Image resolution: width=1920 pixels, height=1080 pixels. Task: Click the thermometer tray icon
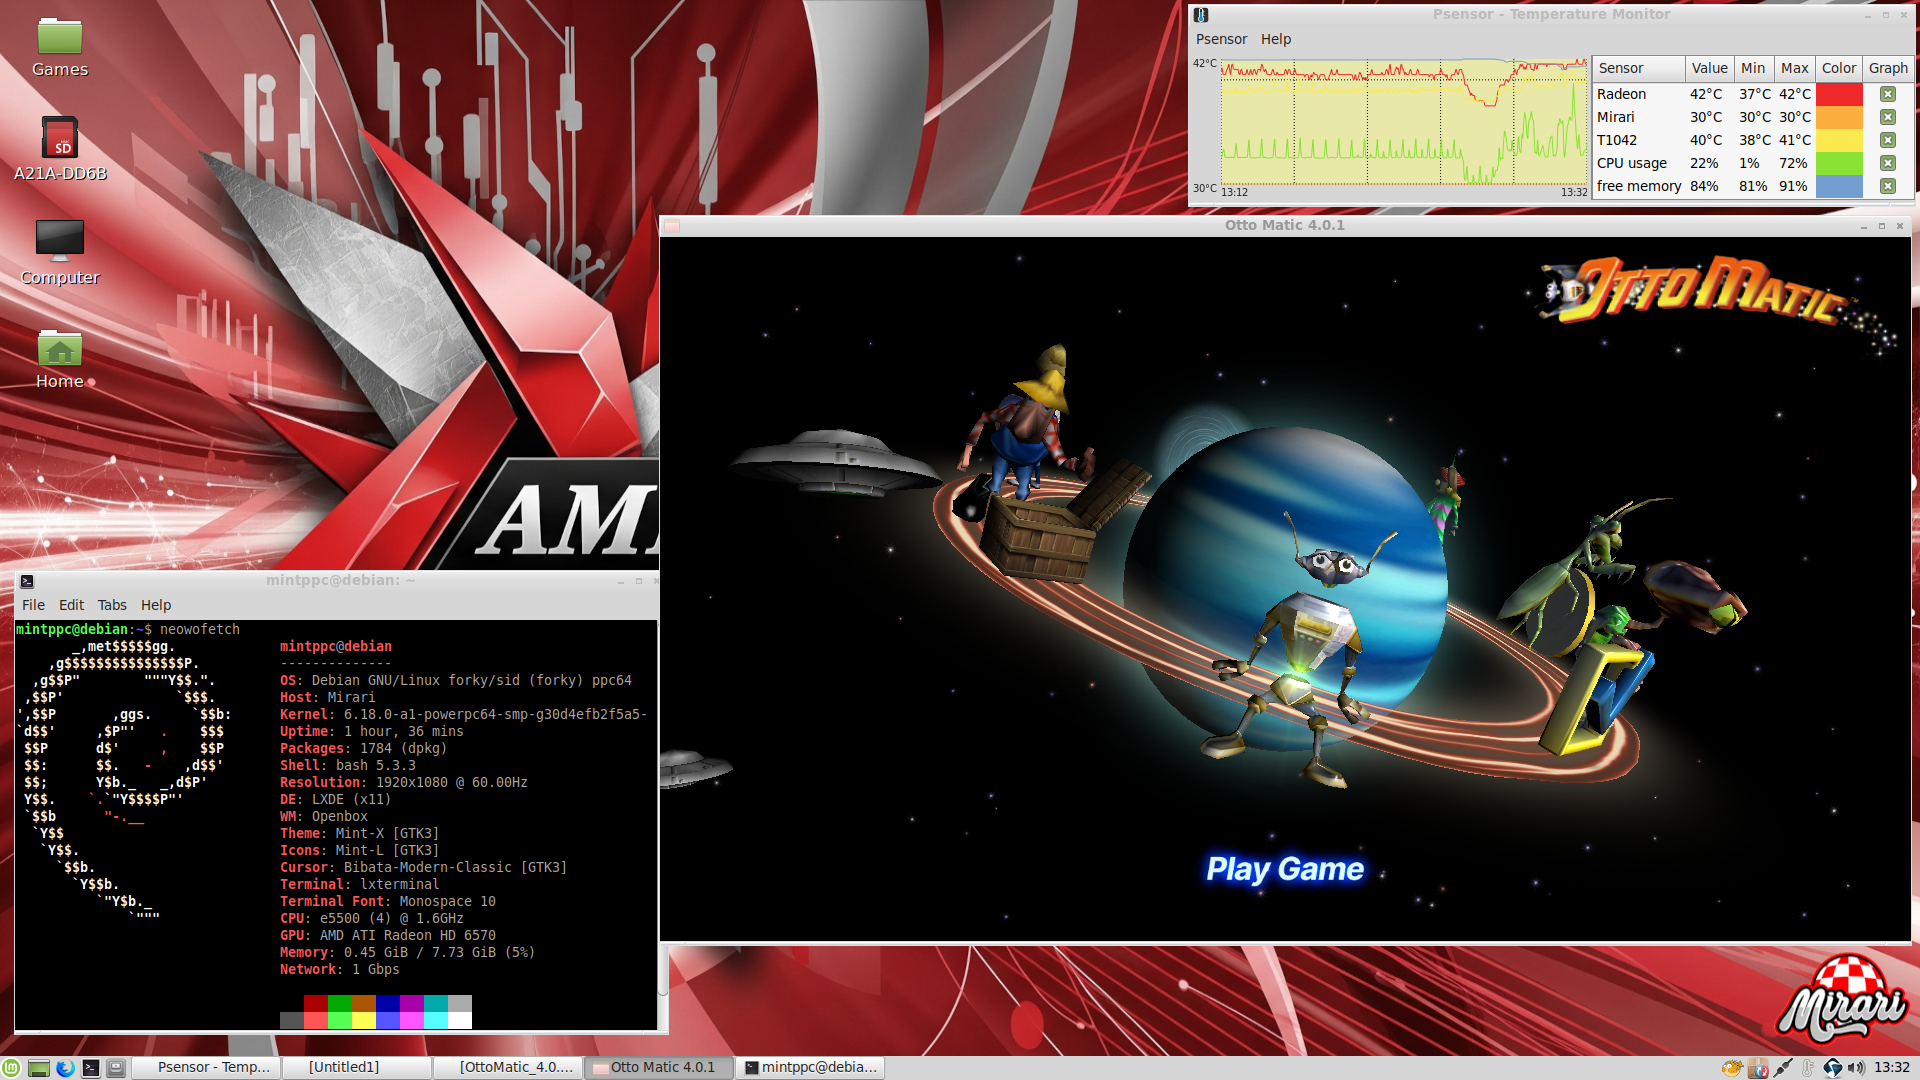coord(1807,1068)
